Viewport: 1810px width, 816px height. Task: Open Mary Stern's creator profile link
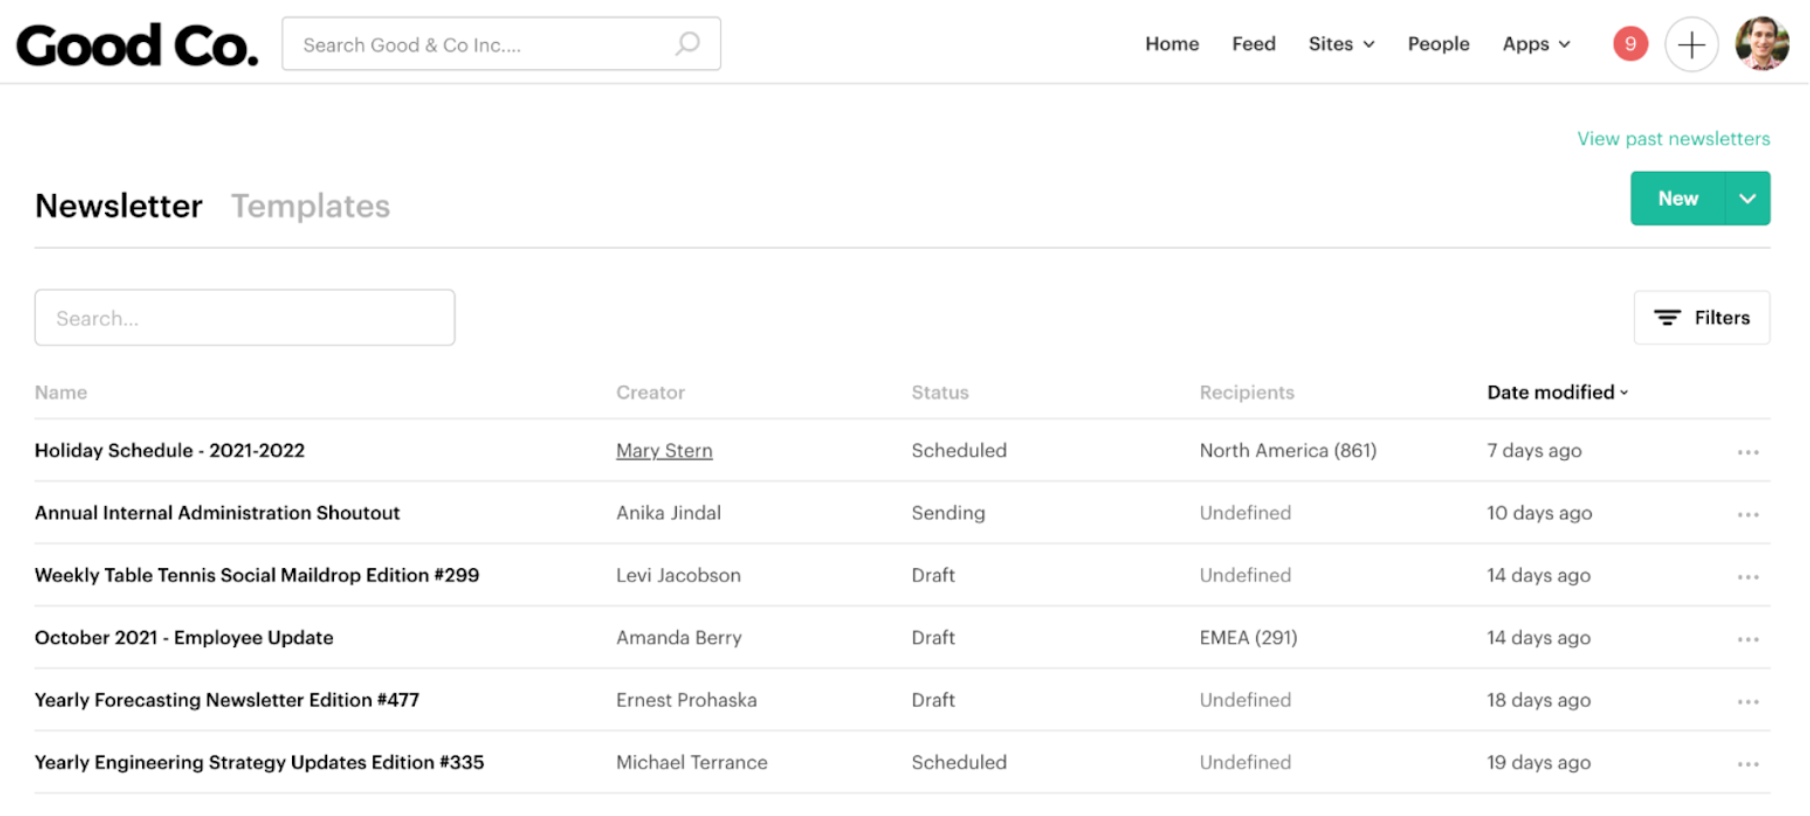[664, 451]
